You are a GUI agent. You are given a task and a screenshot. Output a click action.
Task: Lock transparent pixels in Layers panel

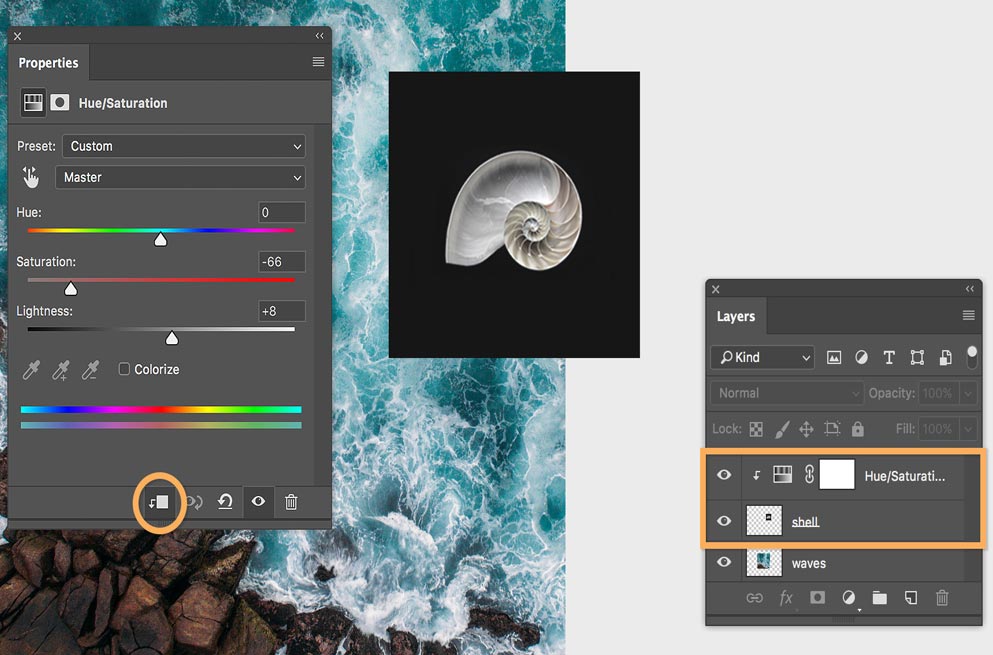coord(756,429)
